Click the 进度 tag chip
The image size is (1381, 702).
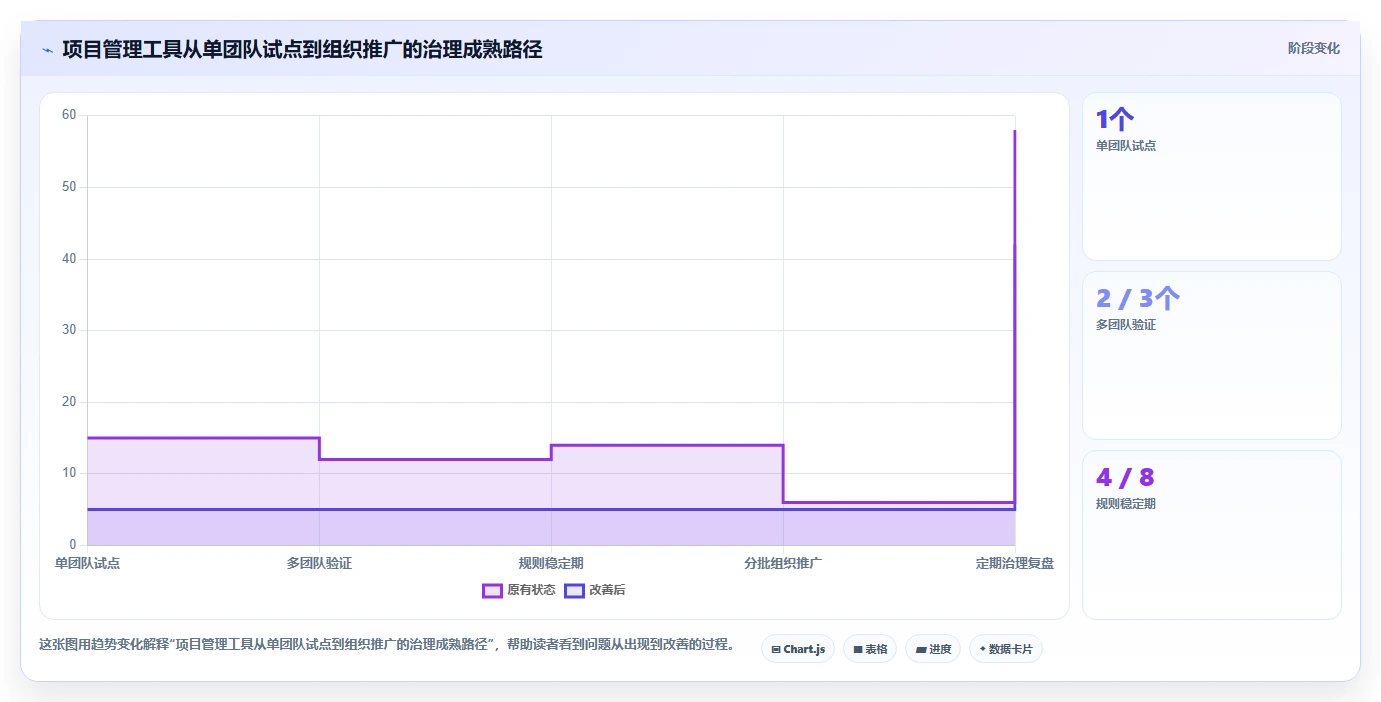click(933, 649)
